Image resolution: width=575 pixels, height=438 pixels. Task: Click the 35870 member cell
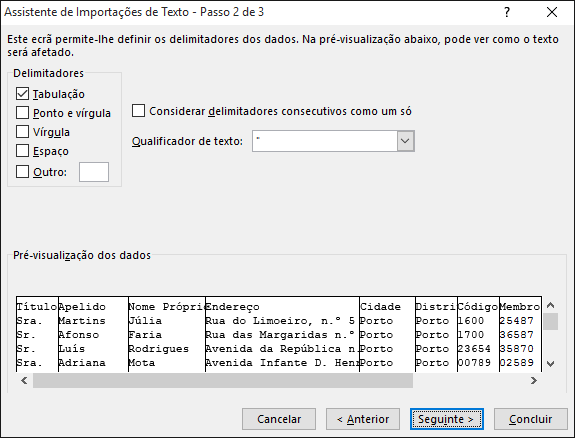pyautogui.click(x=517, y=348)
